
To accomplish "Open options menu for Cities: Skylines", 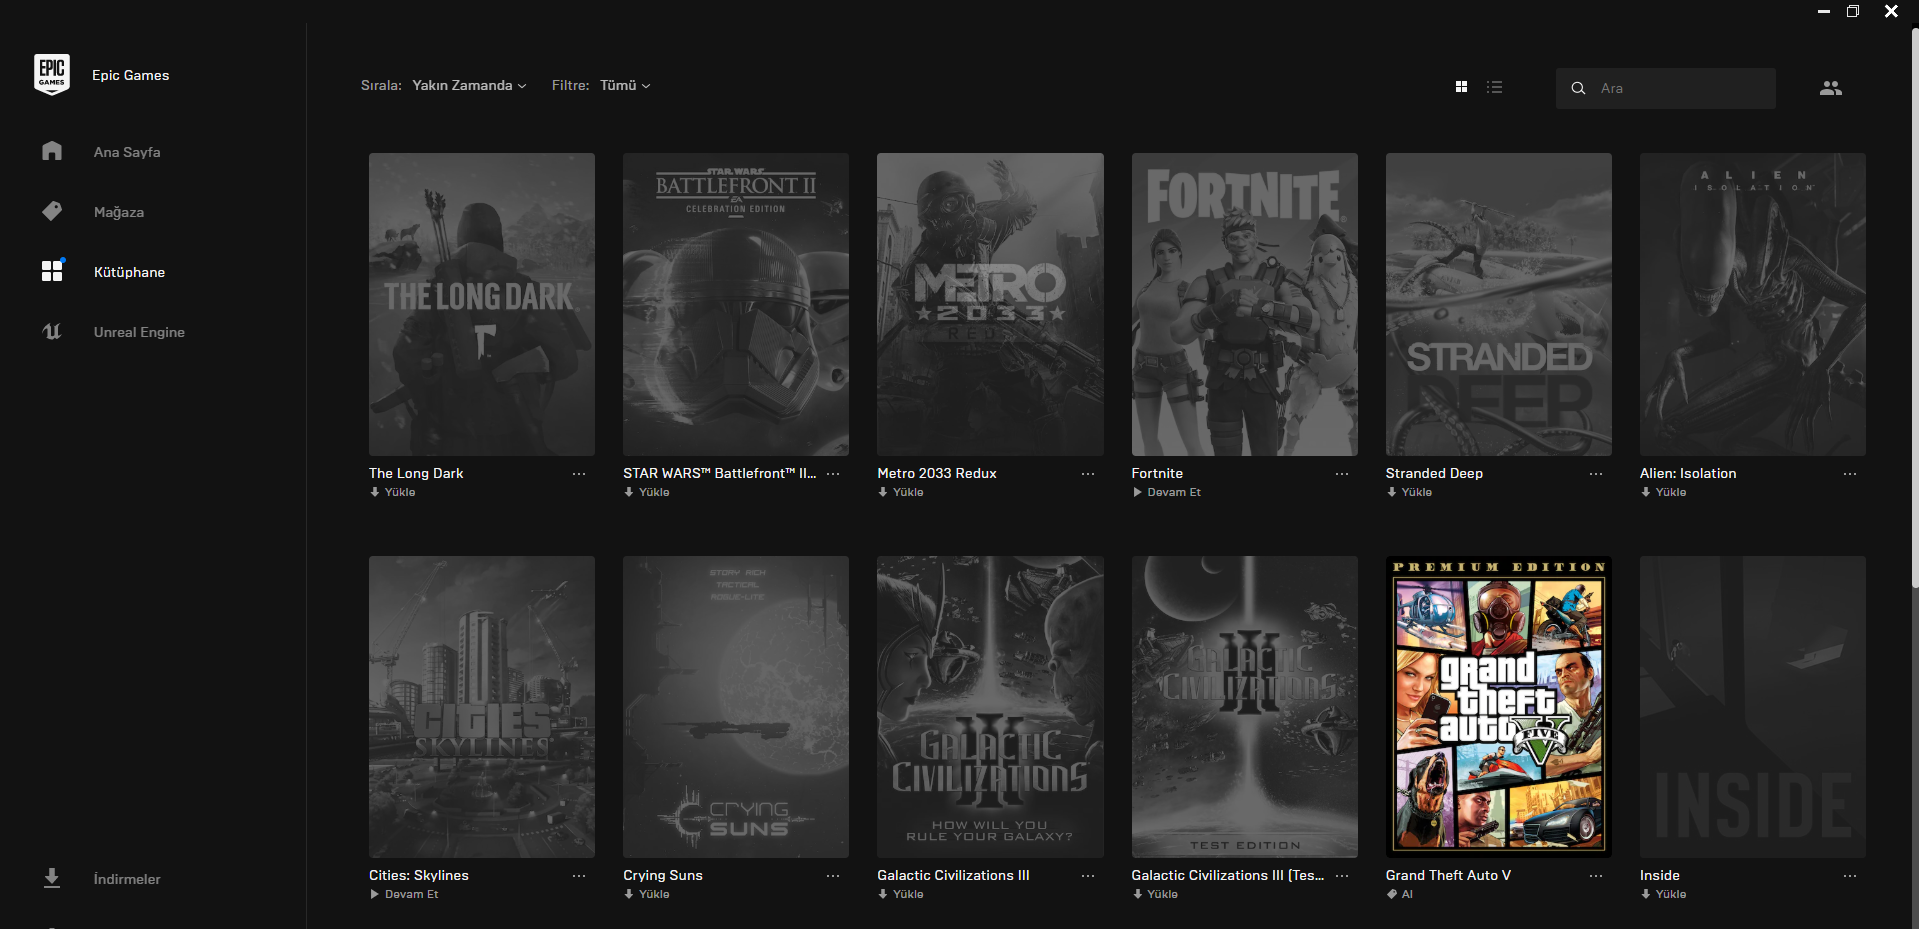I will tap(579, 876).
